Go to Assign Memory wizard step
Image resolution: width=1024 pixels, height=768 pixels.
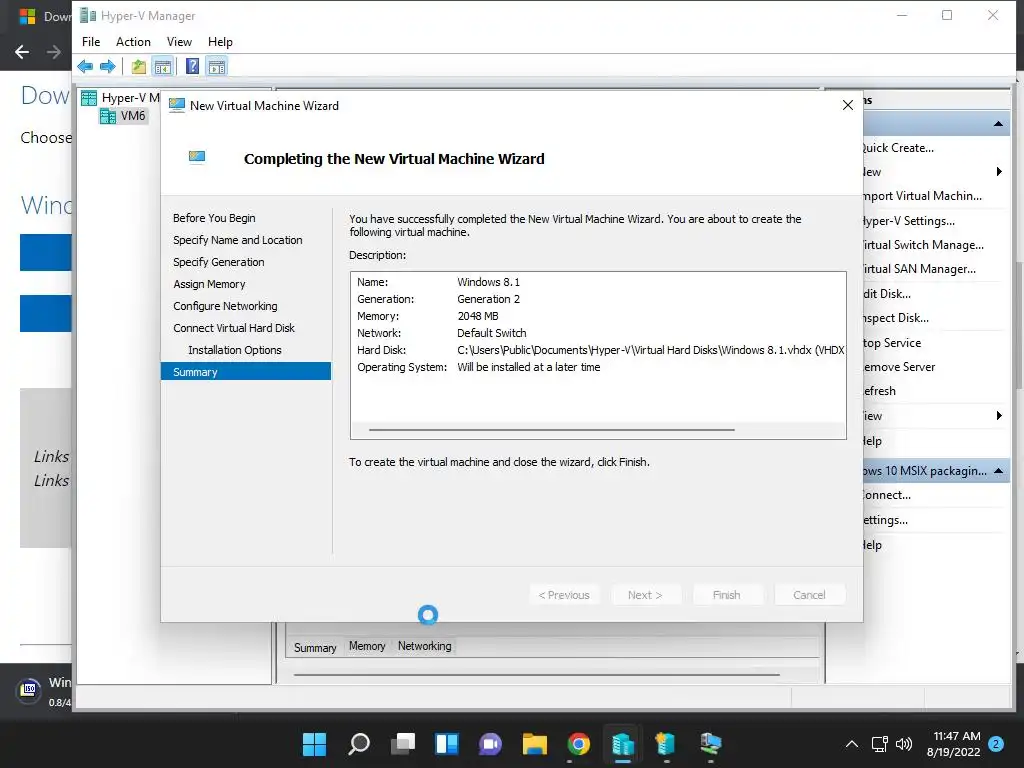[209, 284]
